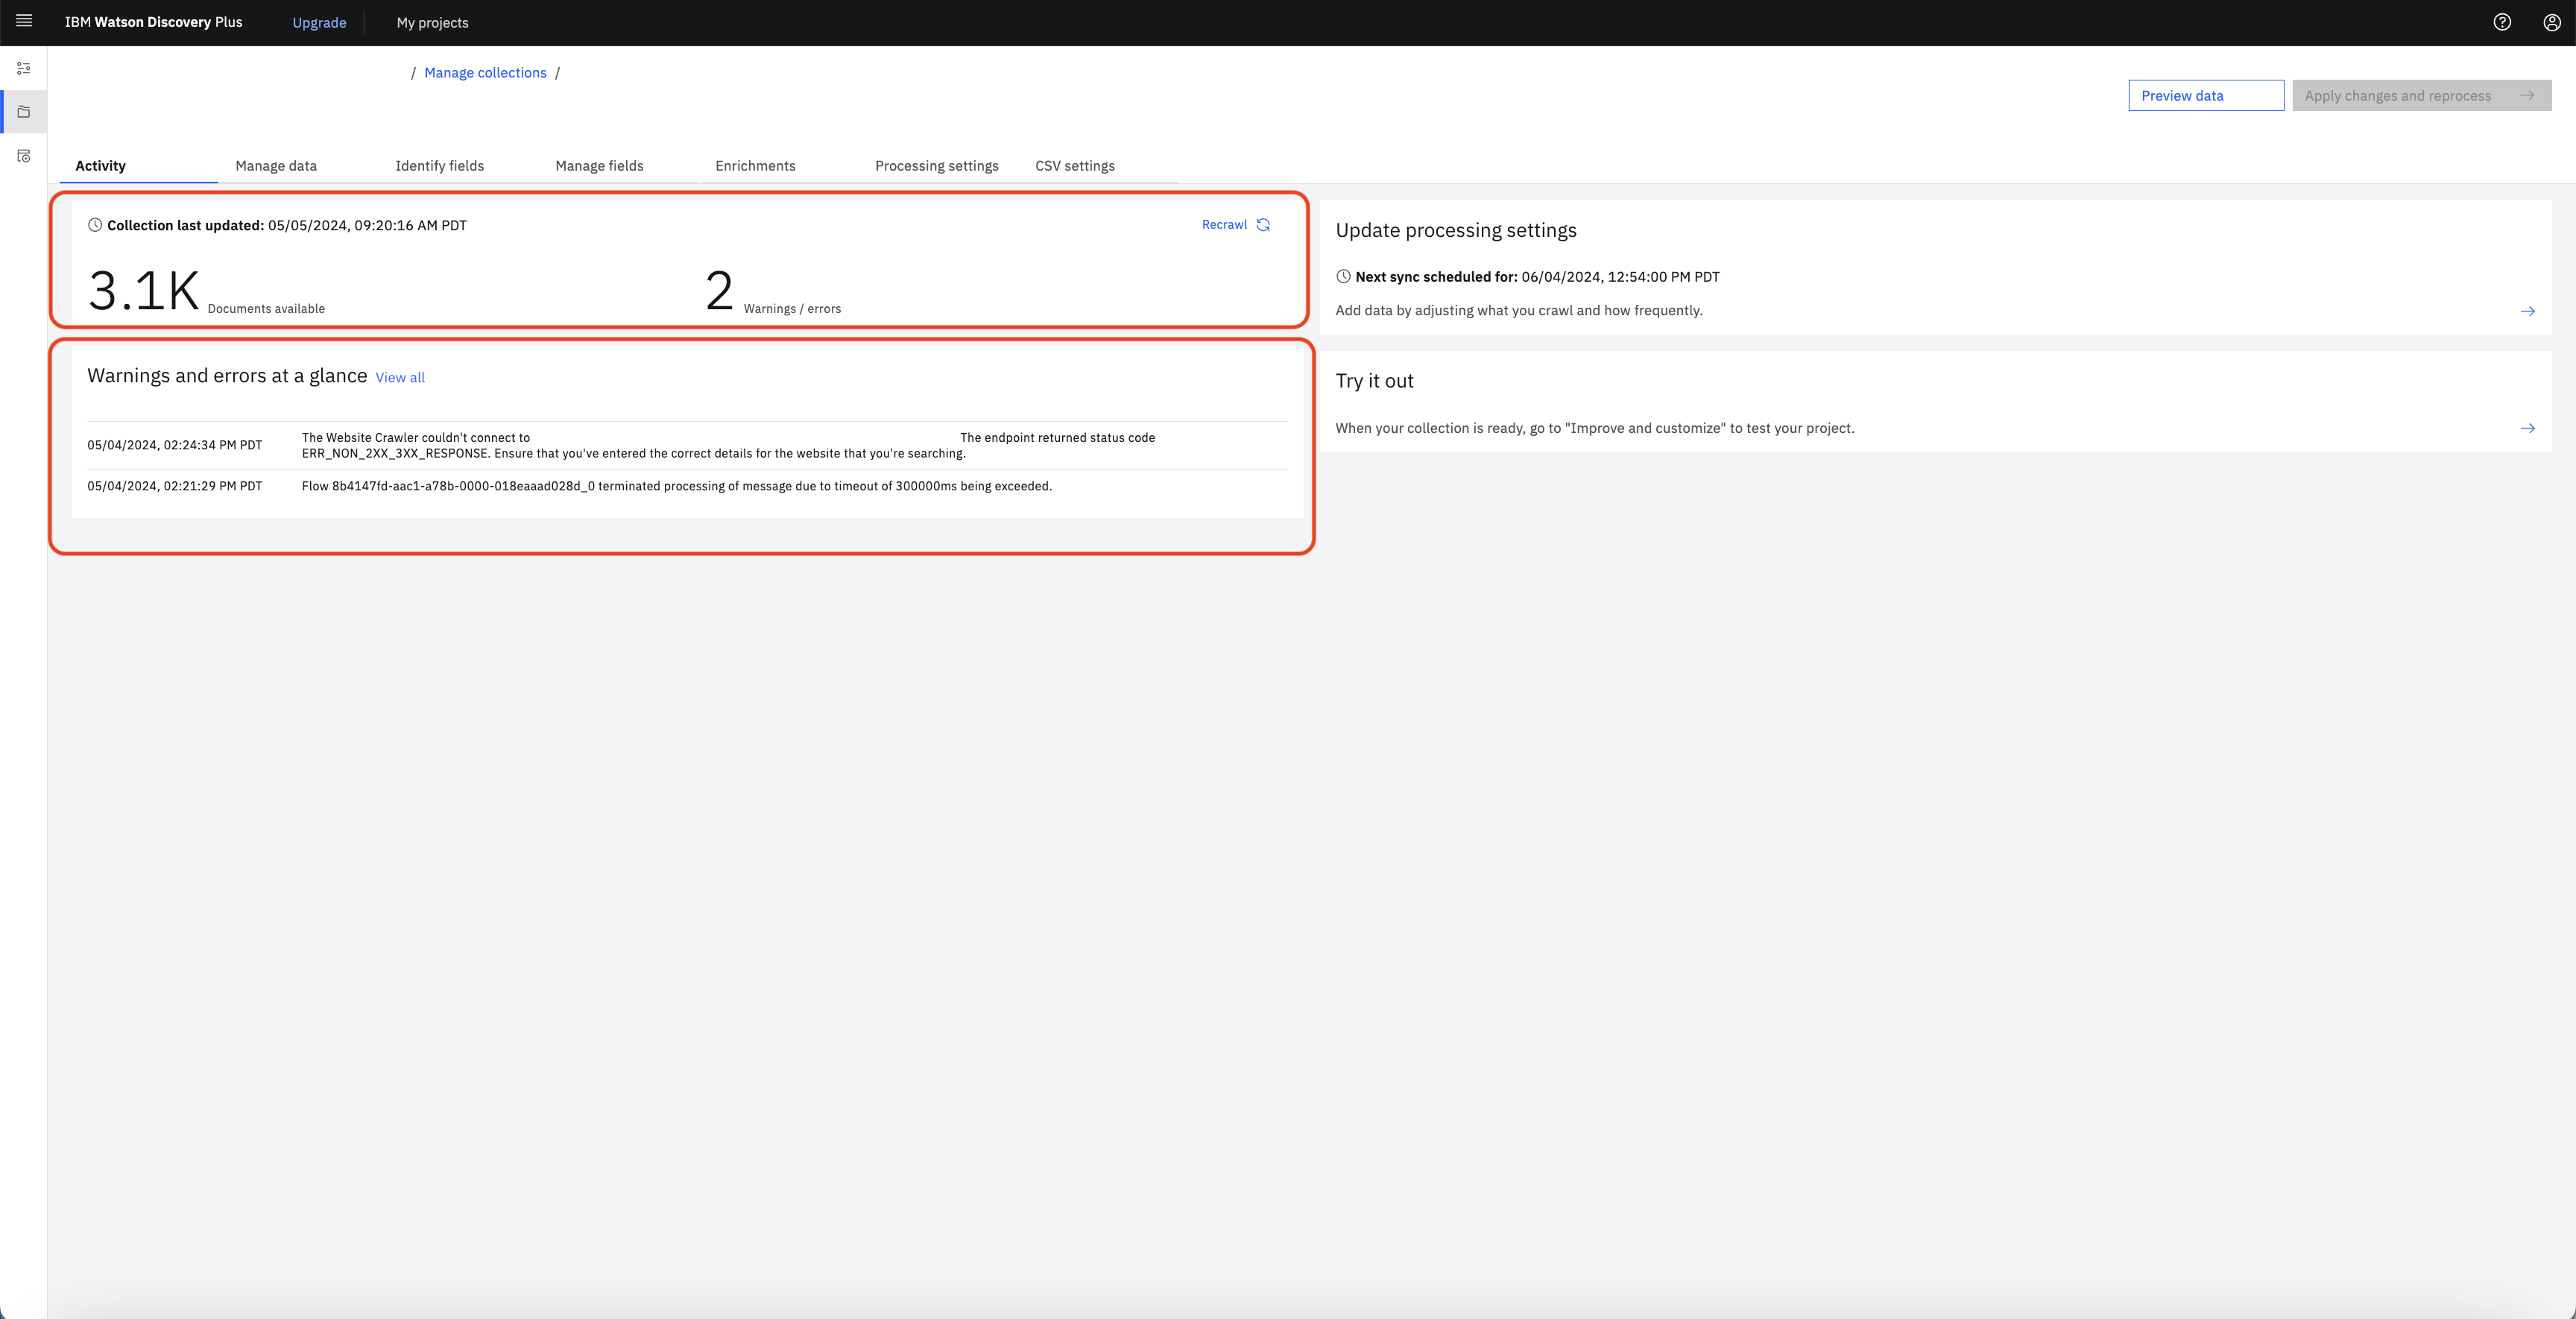Click the Website Crawler couldn't connect message
2576x1319 pixels.
click(x=728, y=445)
